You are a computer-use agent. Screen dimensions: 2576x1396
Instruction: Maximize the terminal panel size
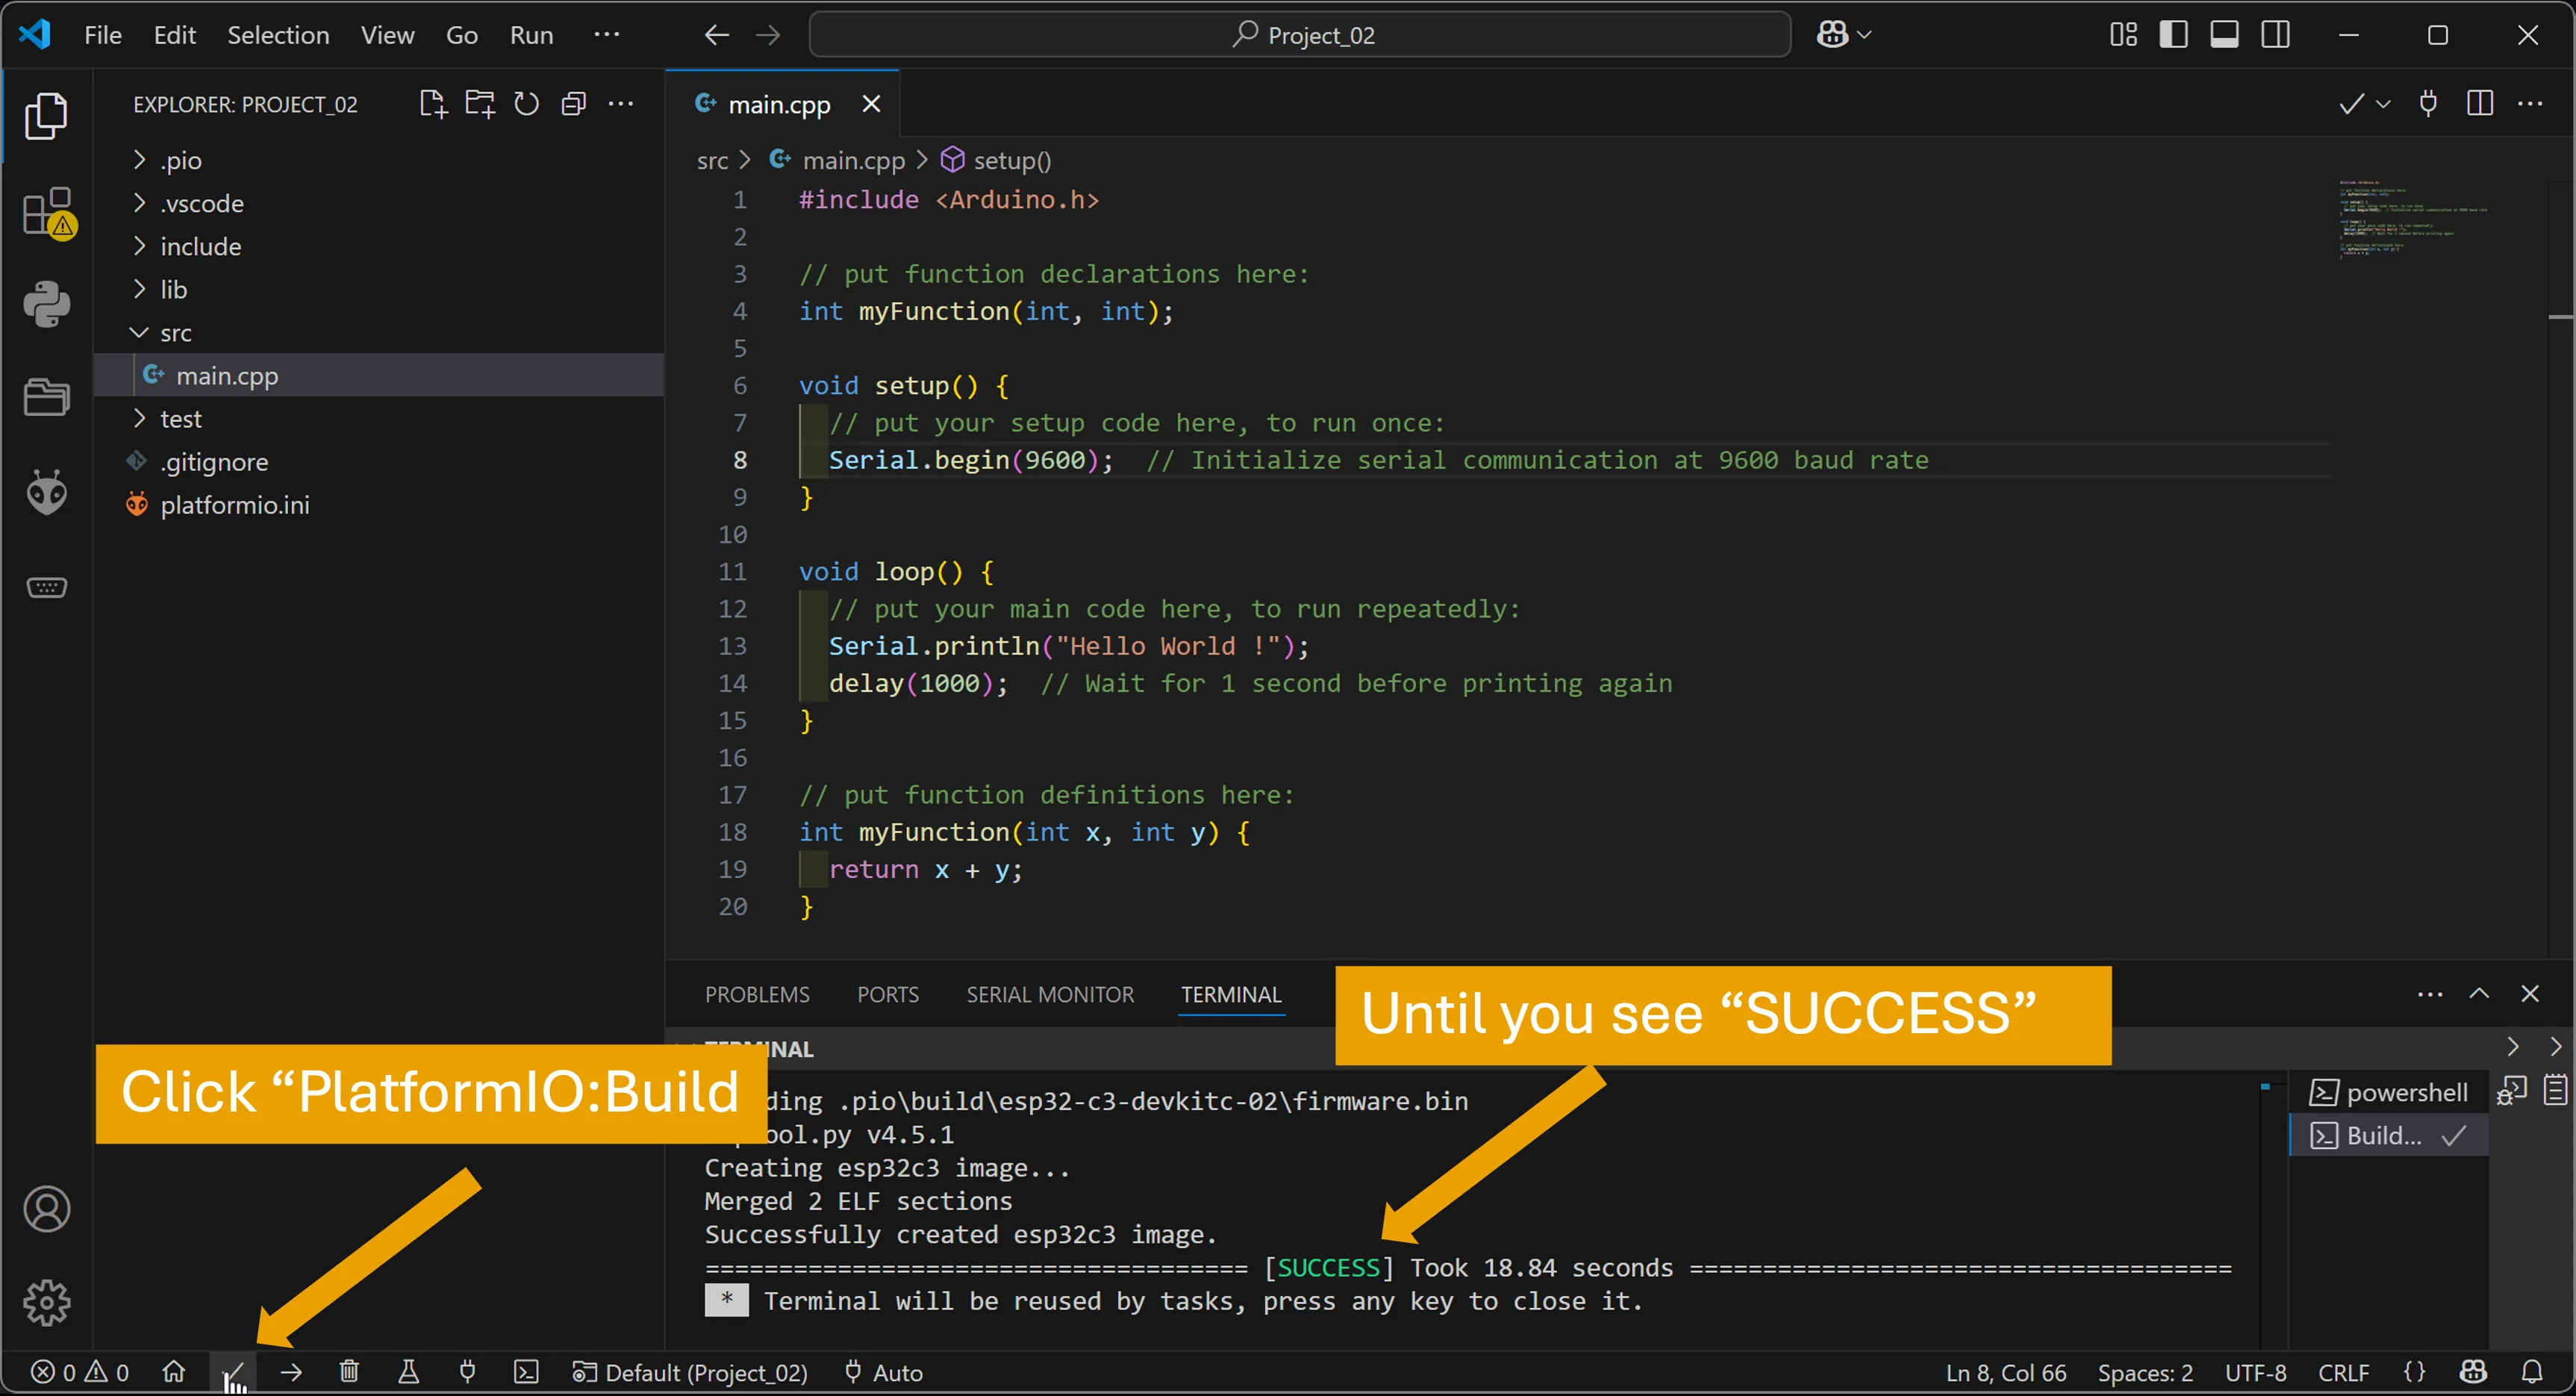(2479, 993)
